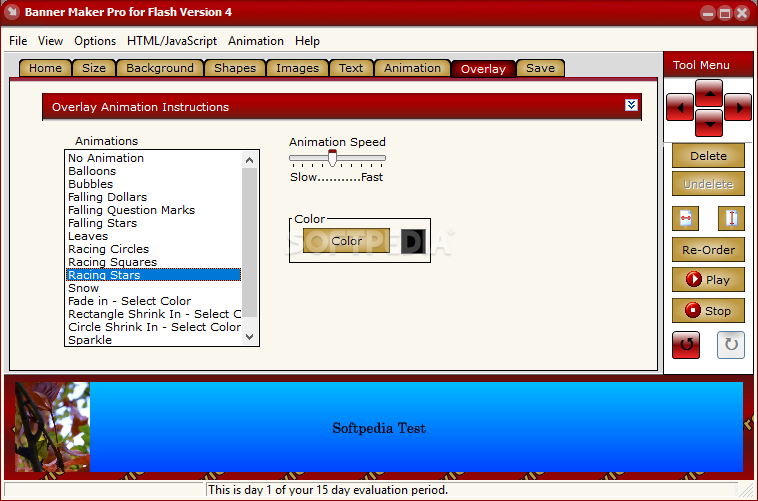758x501 pixels.
Task: Click the horizontal center alignment icon
Action: [x=685, y=218]
